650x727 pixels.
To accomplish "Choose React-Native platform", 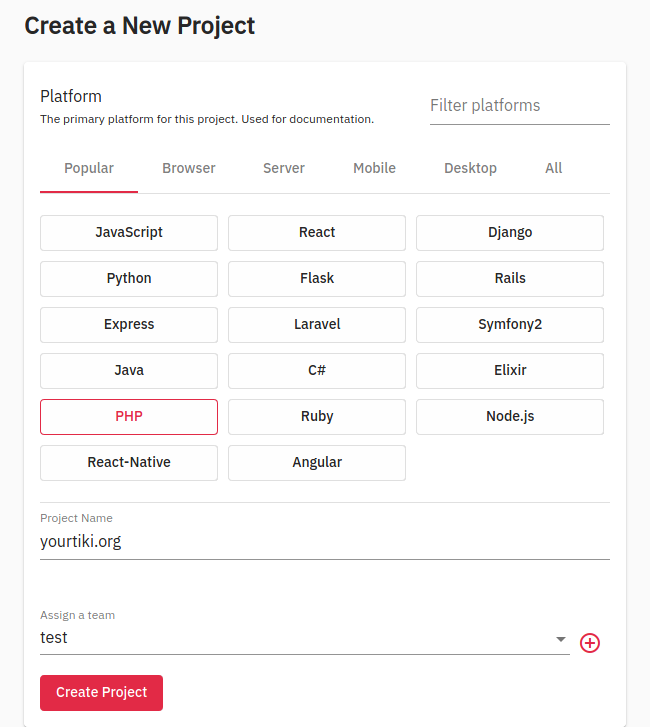I will pos(129,462).
